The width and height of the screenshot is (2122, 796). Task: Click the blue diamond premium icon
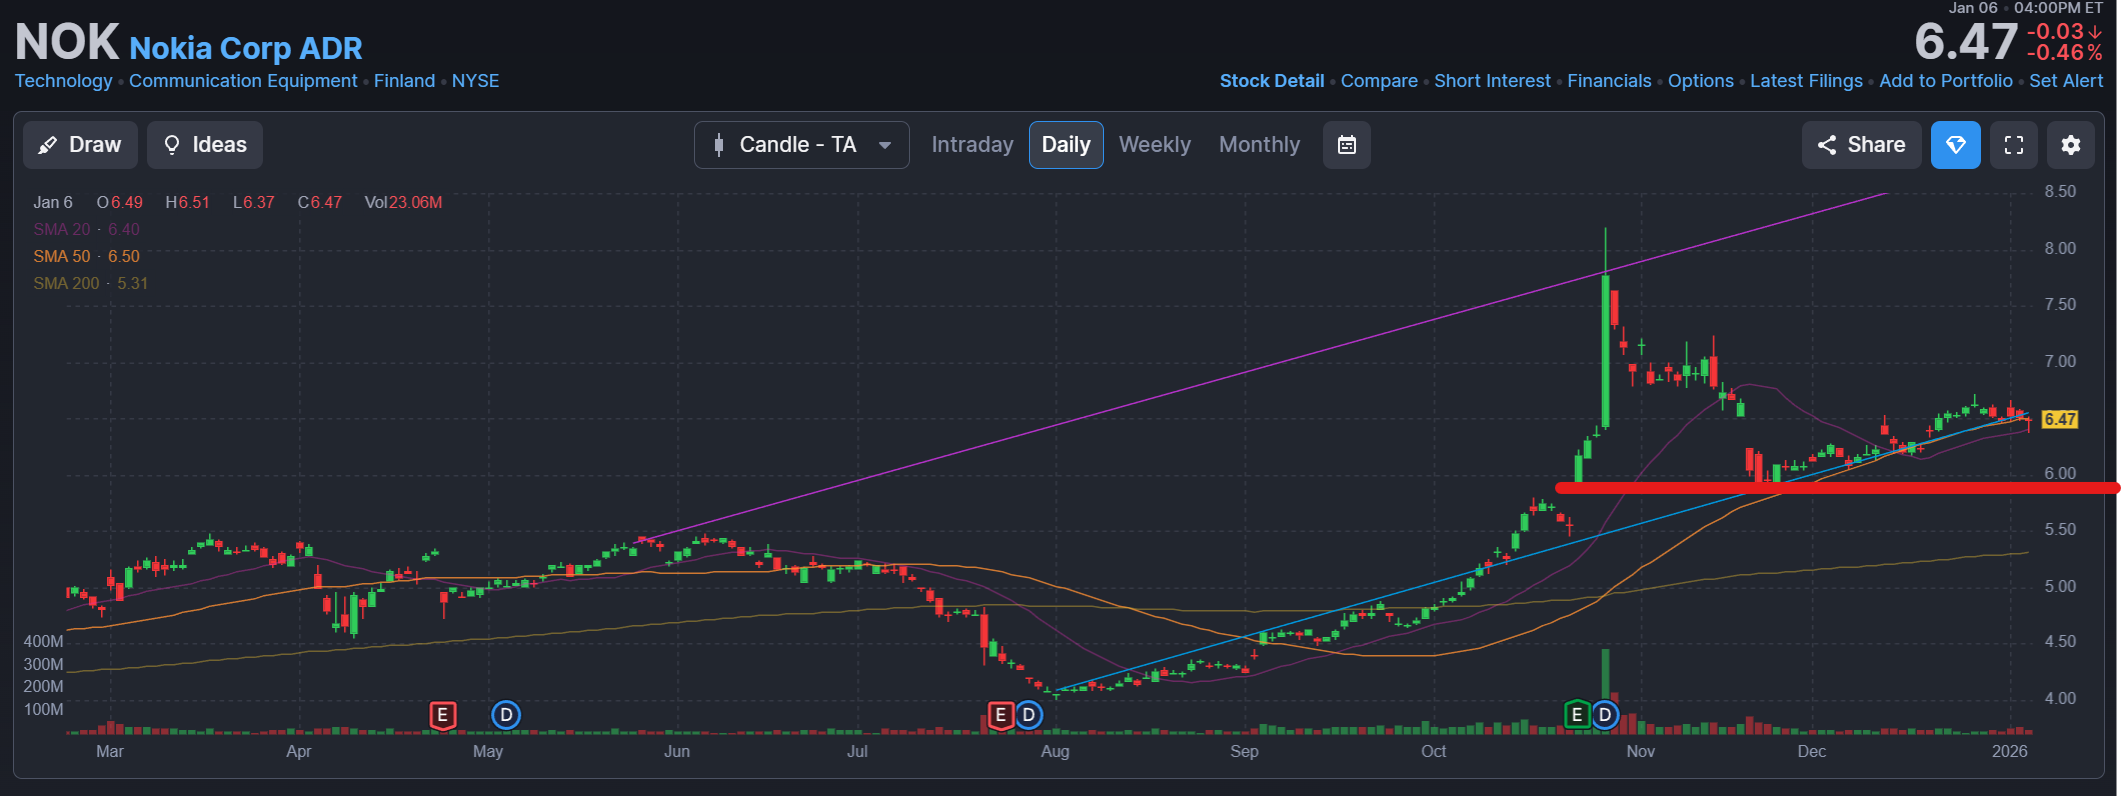tap(1955, 145)
